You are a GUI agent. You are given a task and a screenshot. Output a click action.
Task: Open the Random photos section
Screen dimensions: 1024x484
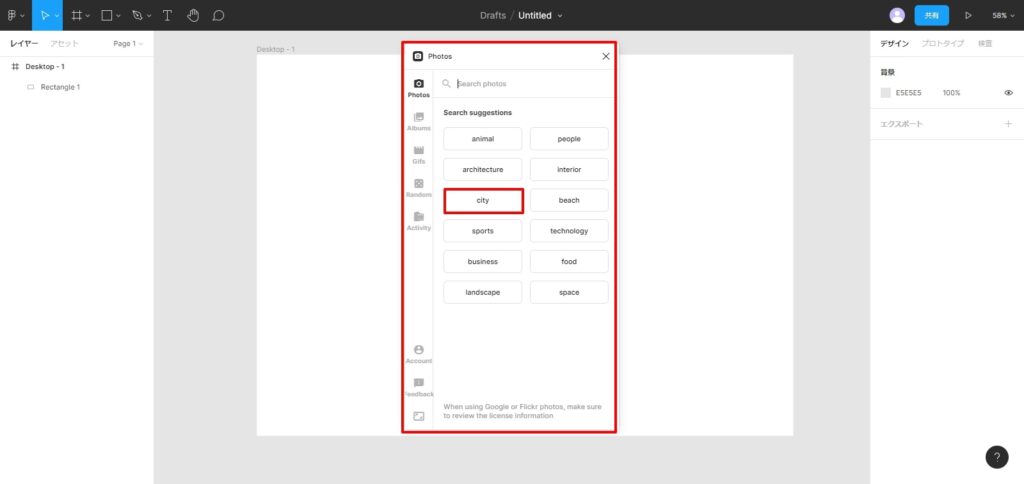(419, 188)
